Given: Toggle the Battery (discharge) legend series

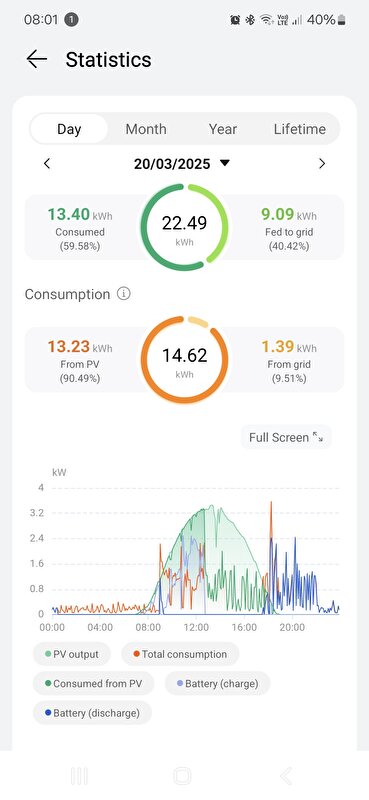Looking at the screenshot, I should point(92,713).
